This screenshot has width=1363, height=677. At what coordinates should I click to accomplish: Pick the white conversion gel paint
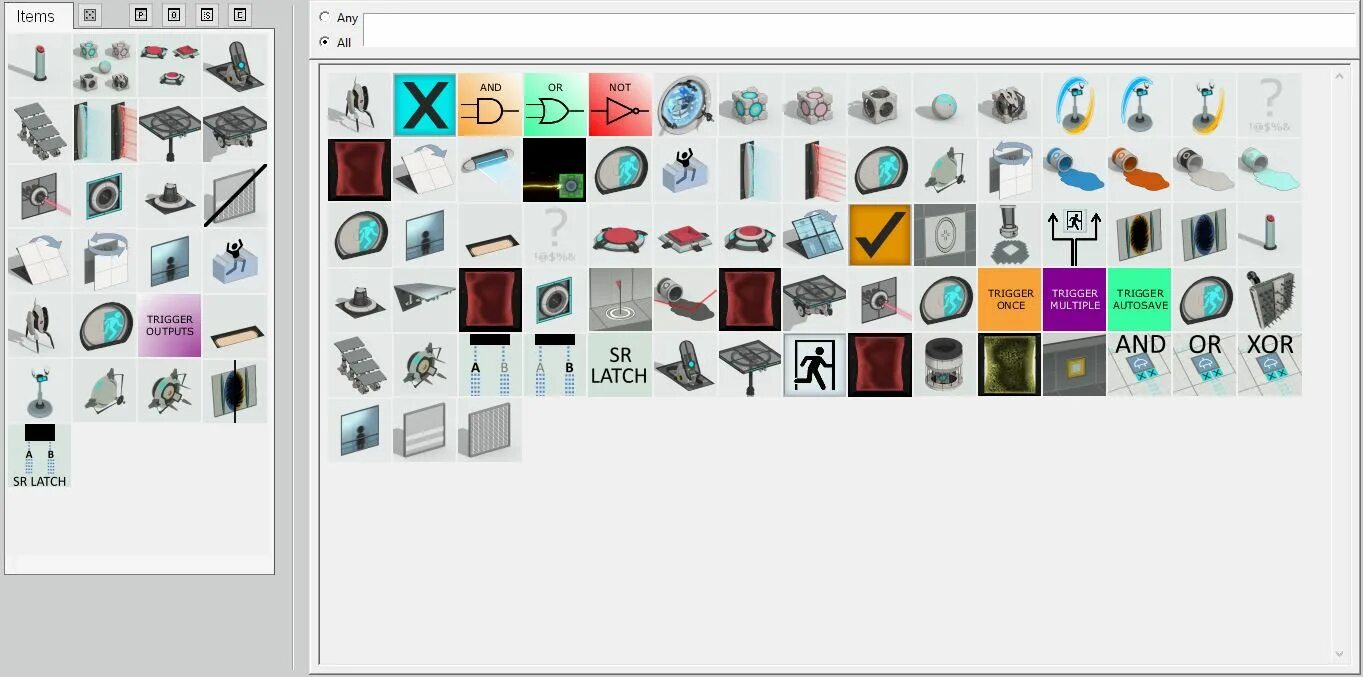[1205, 170]
